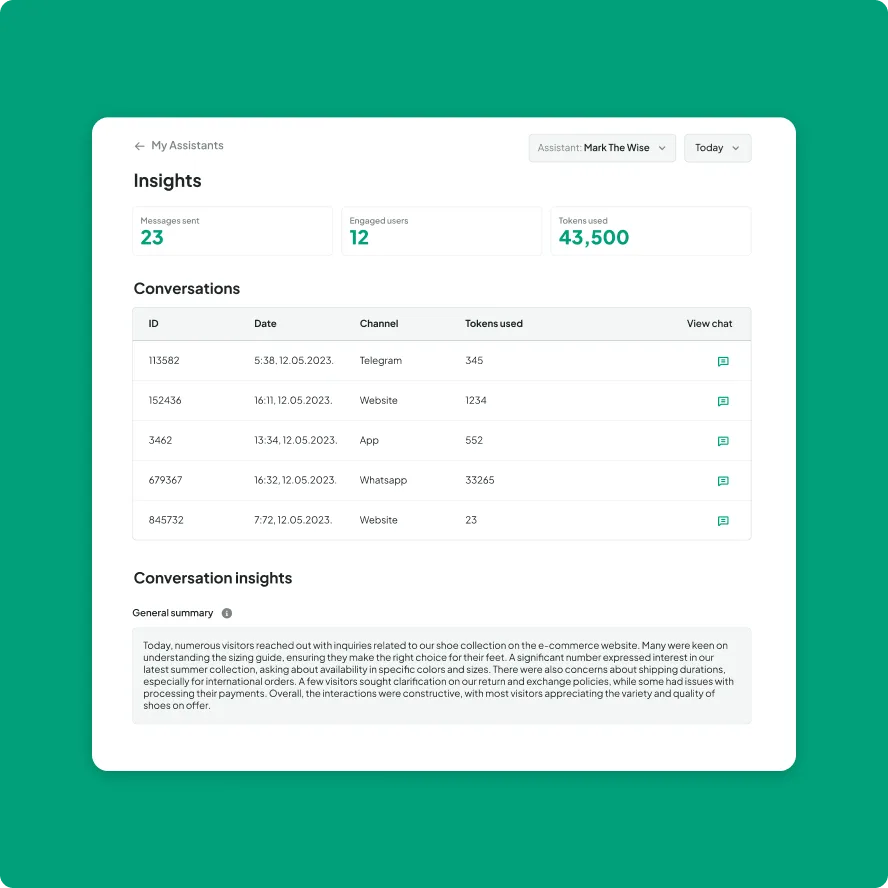Click the Tokens used 43,500 card

(651, 231)
